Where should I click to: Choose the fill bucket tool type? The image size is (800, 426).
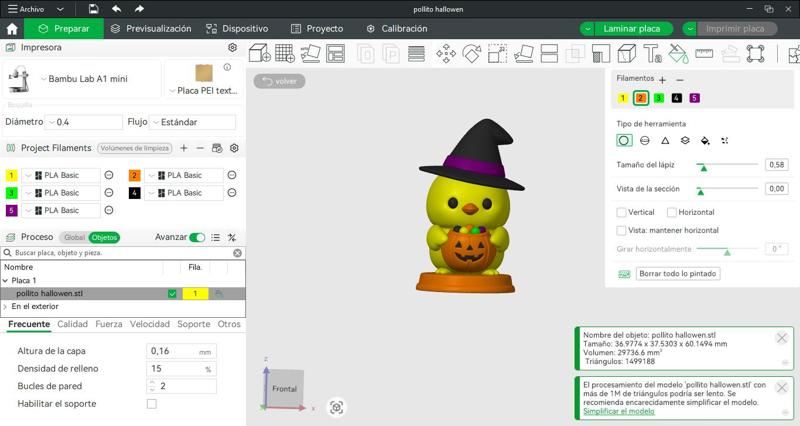pos(705,140)
